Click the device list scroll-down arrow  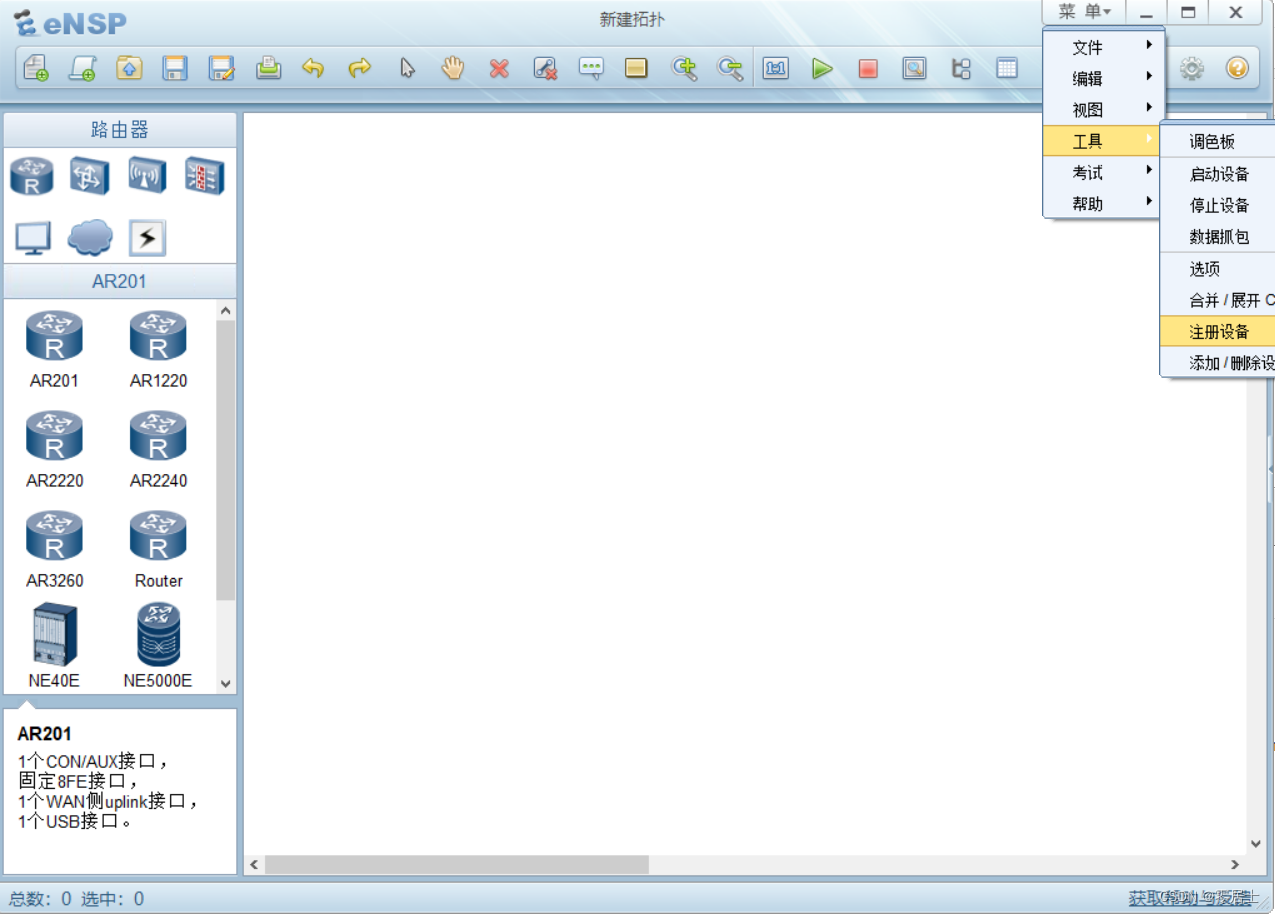(226, 684)
